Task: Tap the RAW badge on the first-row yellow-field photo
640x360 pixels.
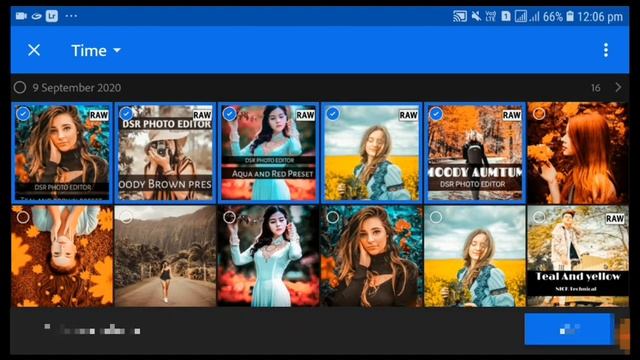Action: (409, 115)
